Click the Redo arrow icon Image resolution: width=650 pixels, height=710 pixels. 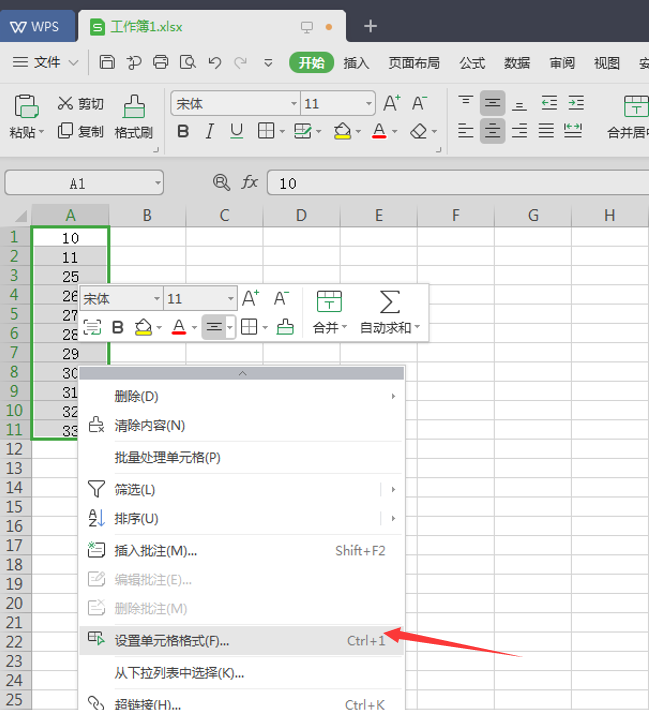pos(241,62)
